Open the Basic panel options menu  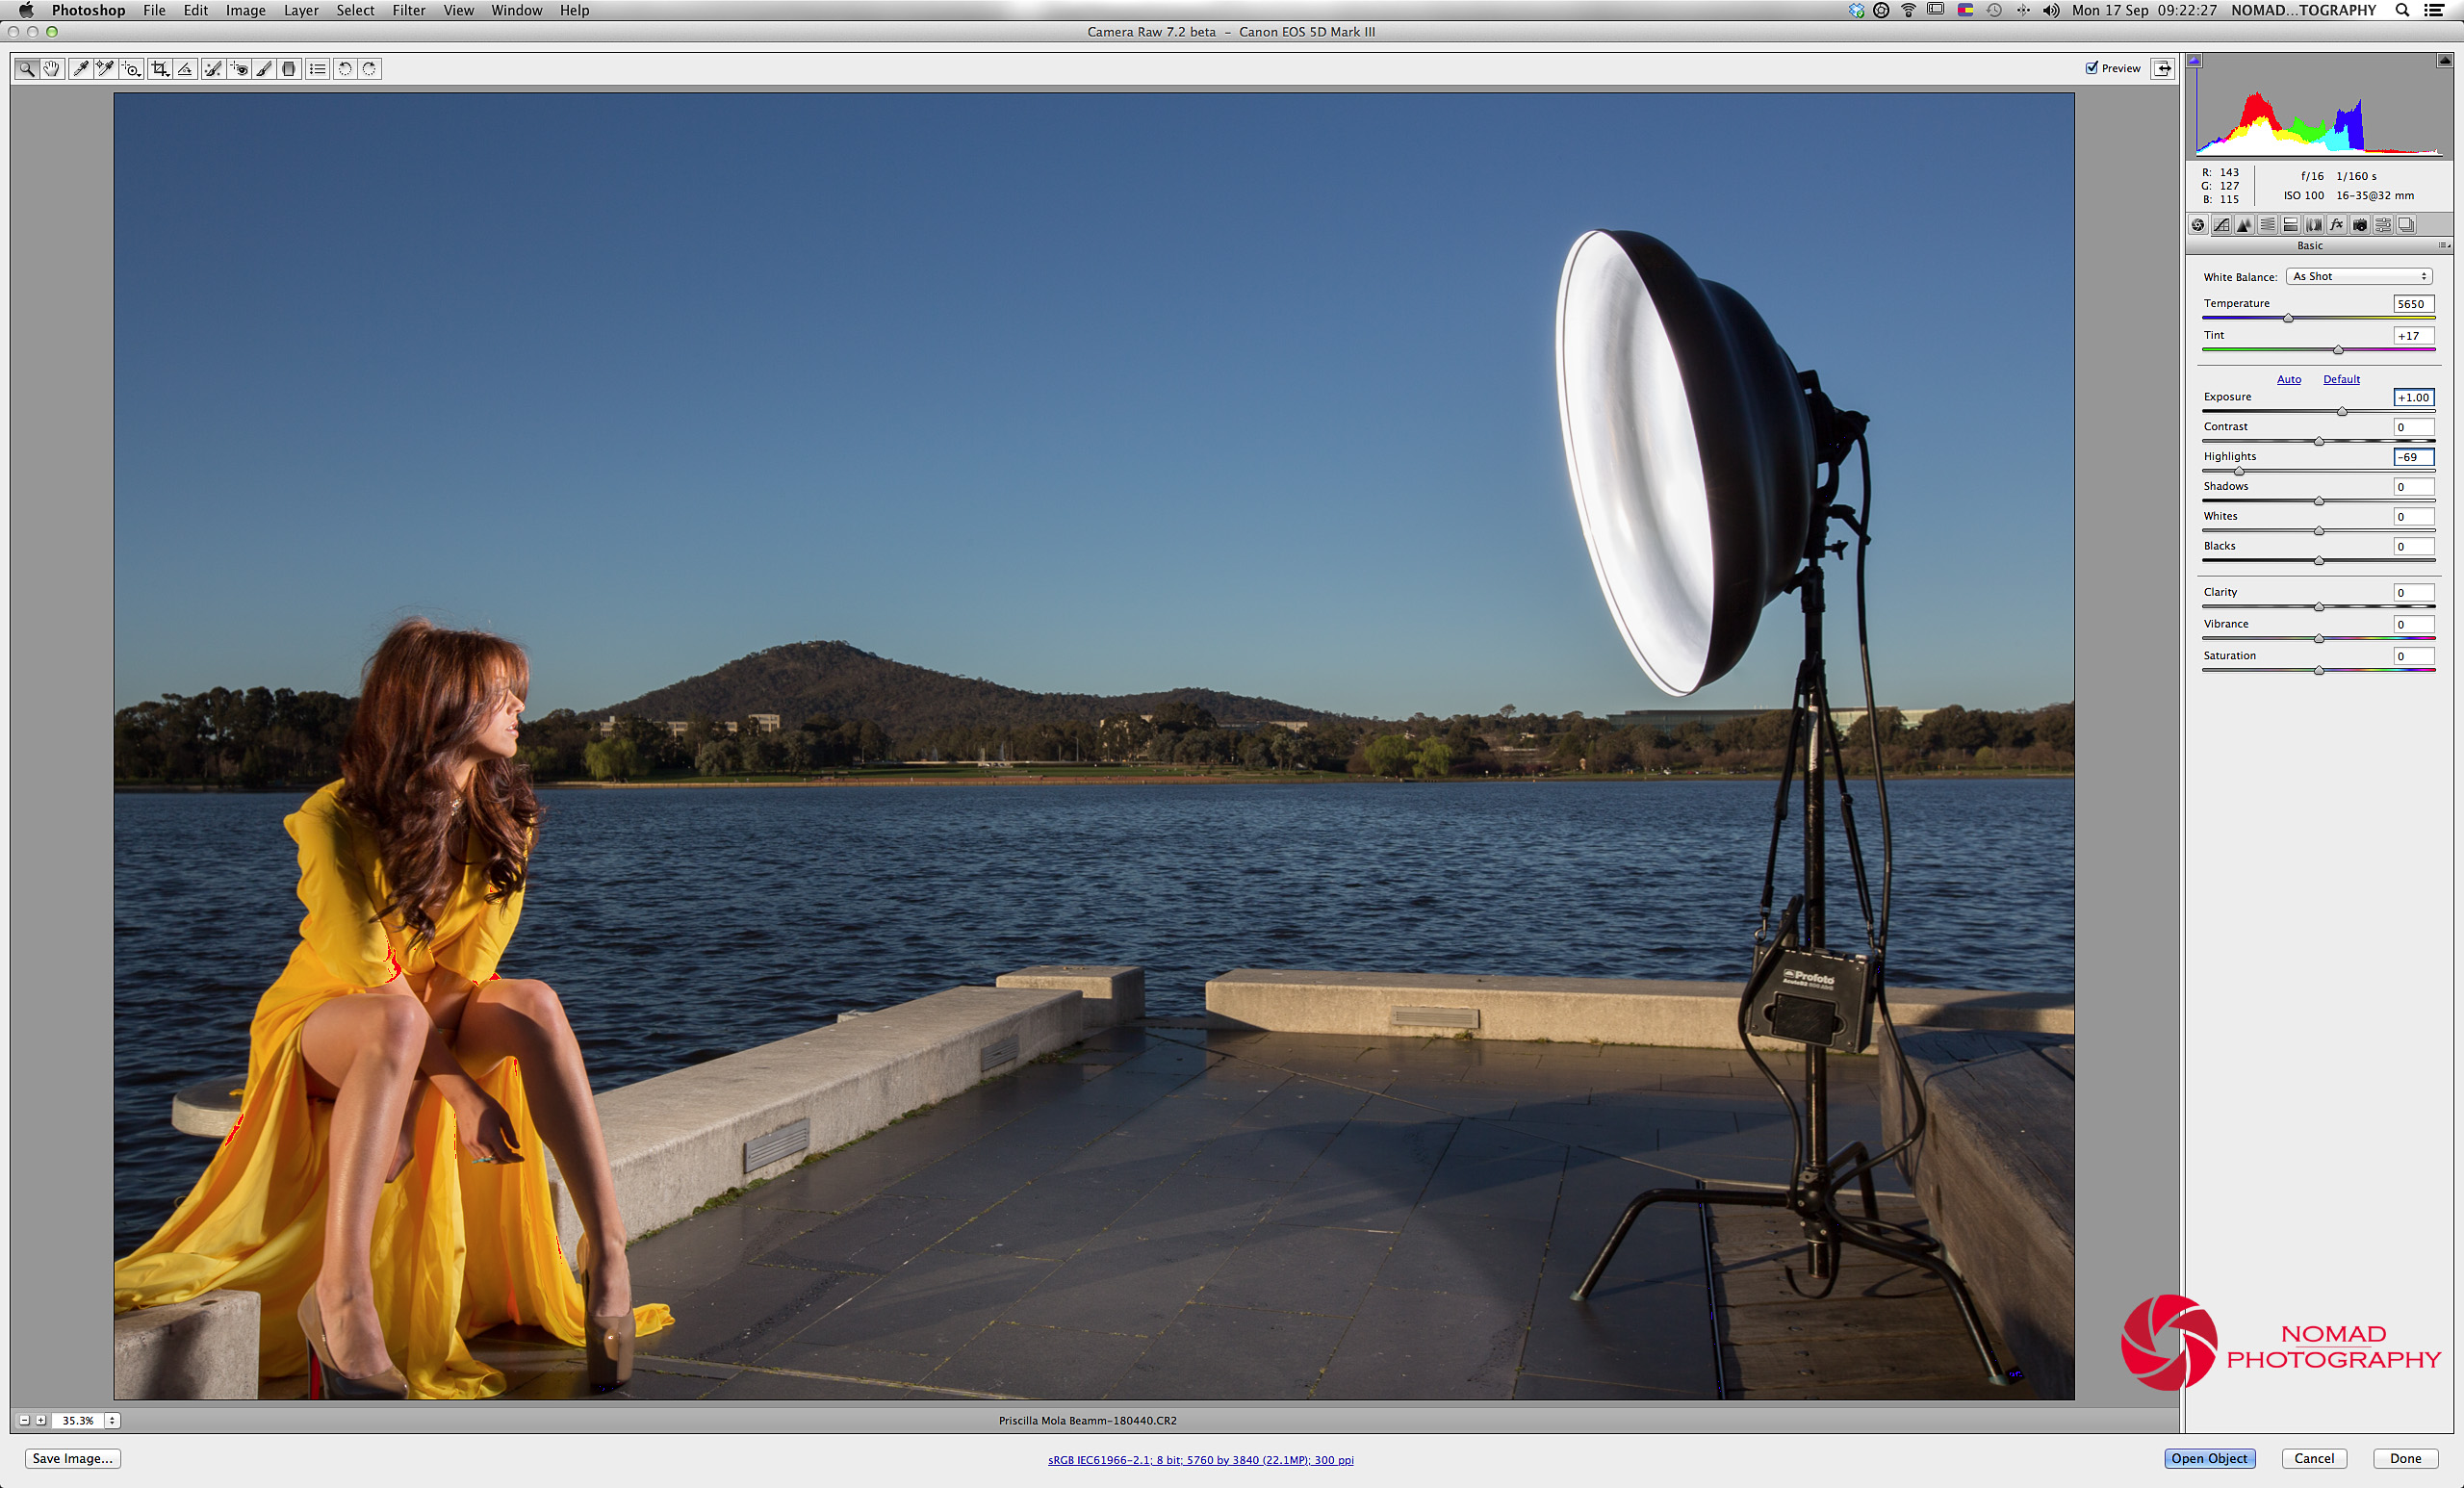(2443, 246)
